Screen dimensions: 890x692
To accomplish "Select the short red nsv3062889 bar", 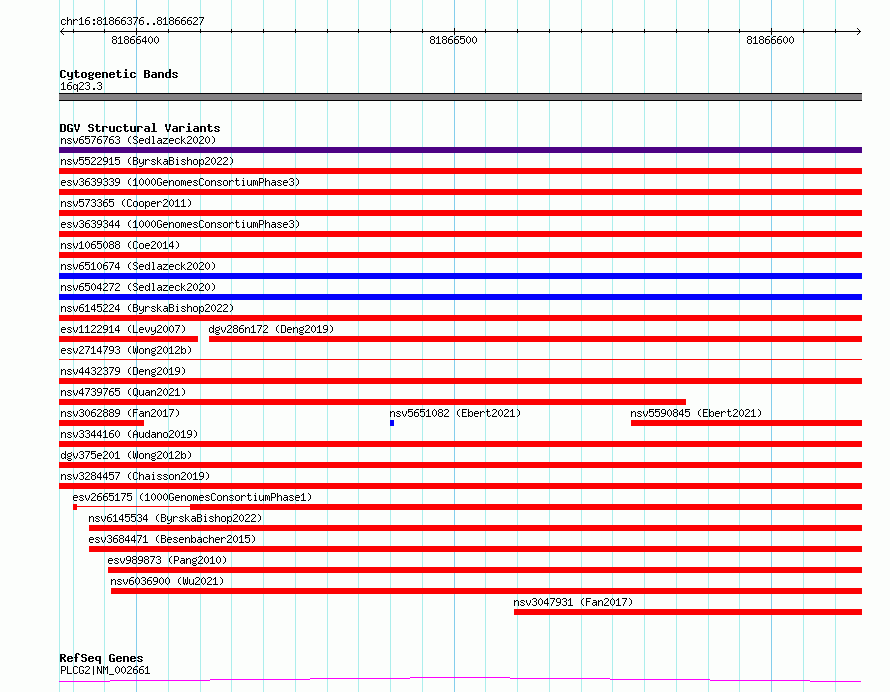I will [x=102, y=423].
